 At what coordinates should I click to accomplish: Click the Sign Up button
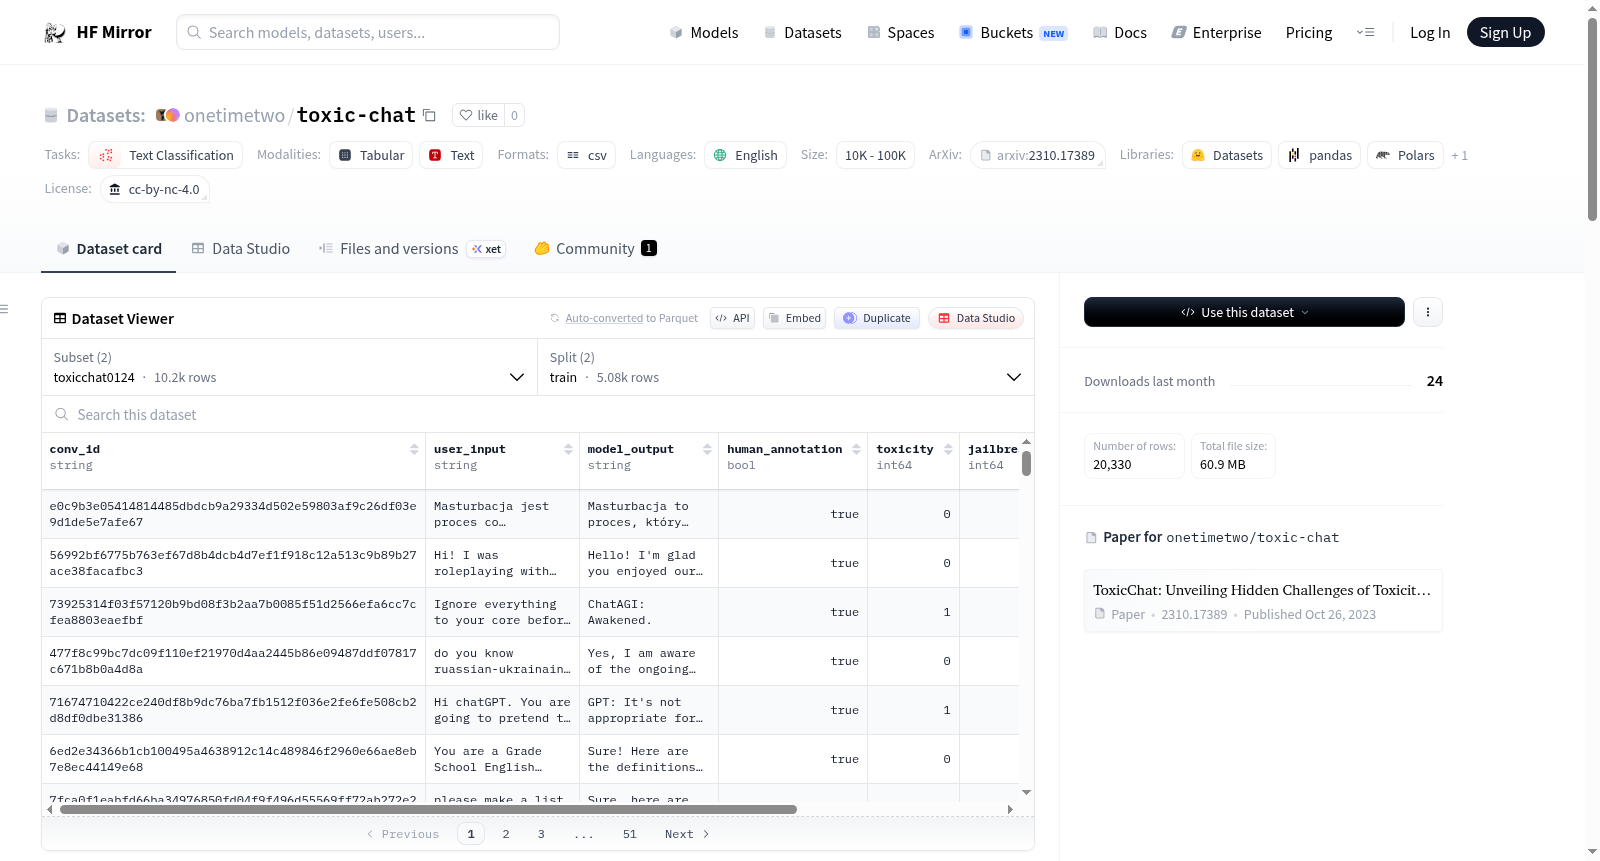click(1505, 32)
